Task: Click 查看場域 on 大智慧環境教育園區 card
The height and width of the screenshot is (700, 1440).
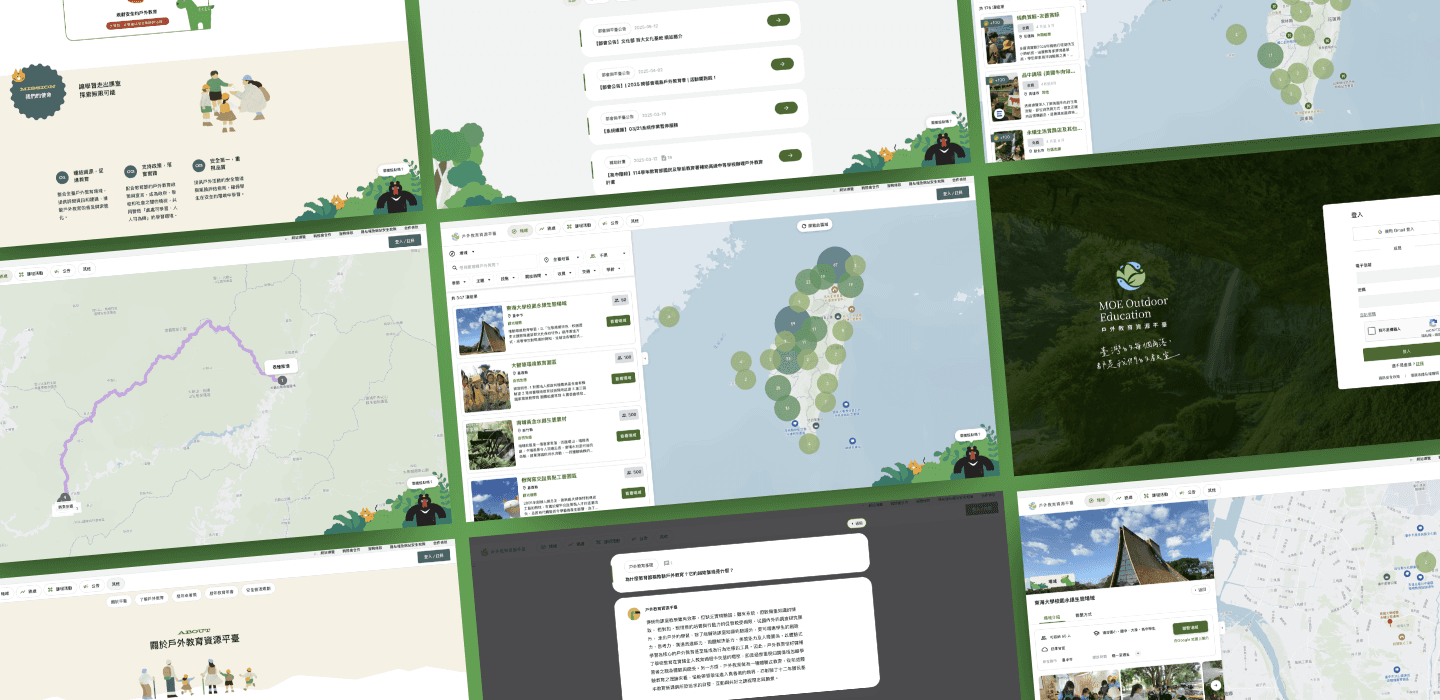Action: tap(624, 378)
